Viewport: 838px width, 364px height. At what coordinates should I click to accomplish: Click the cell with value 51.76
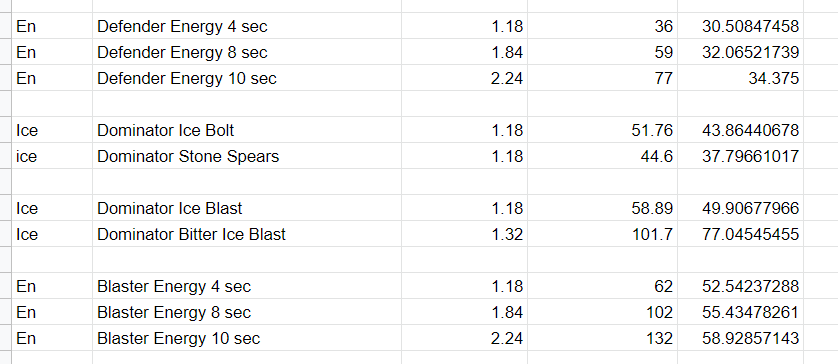(602, 130)
